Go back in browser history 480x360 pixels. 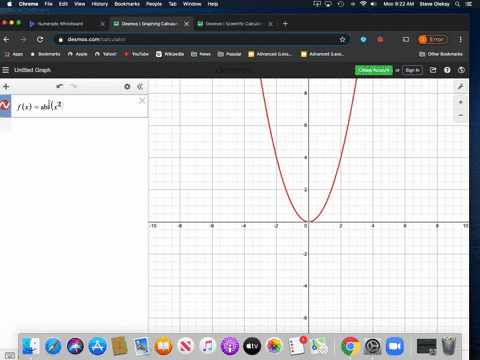tap(6, 39)
